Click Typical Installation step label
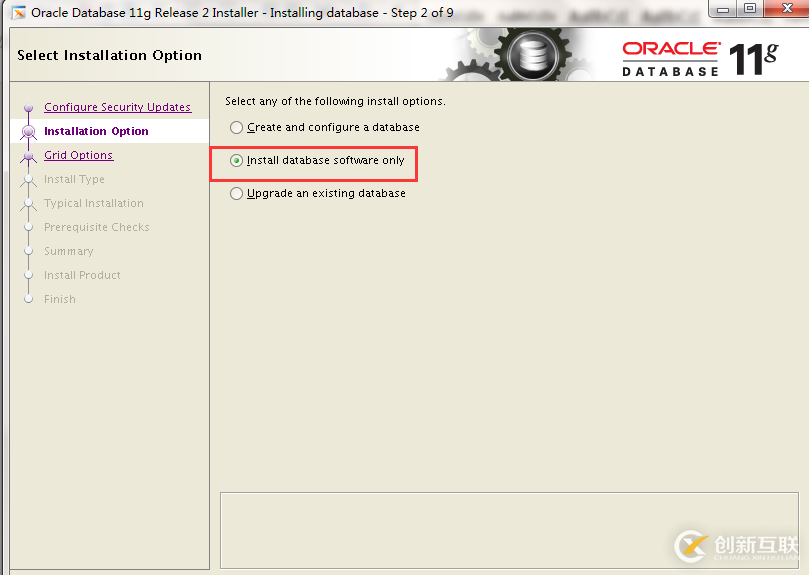 click(94, 203)
